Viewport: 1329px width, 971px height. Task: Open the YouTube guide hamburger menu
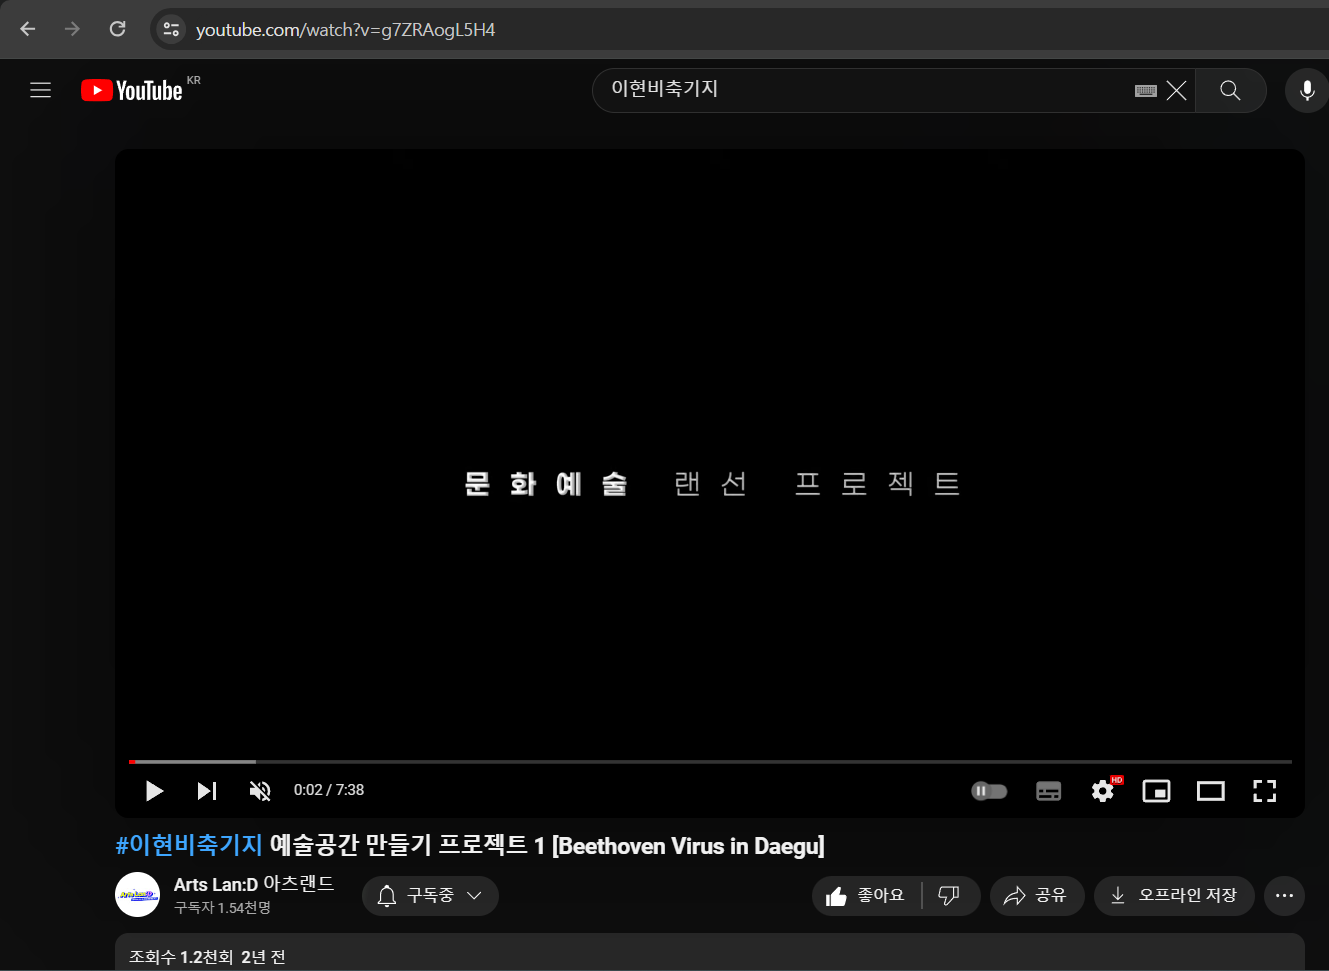coord(40,90)
